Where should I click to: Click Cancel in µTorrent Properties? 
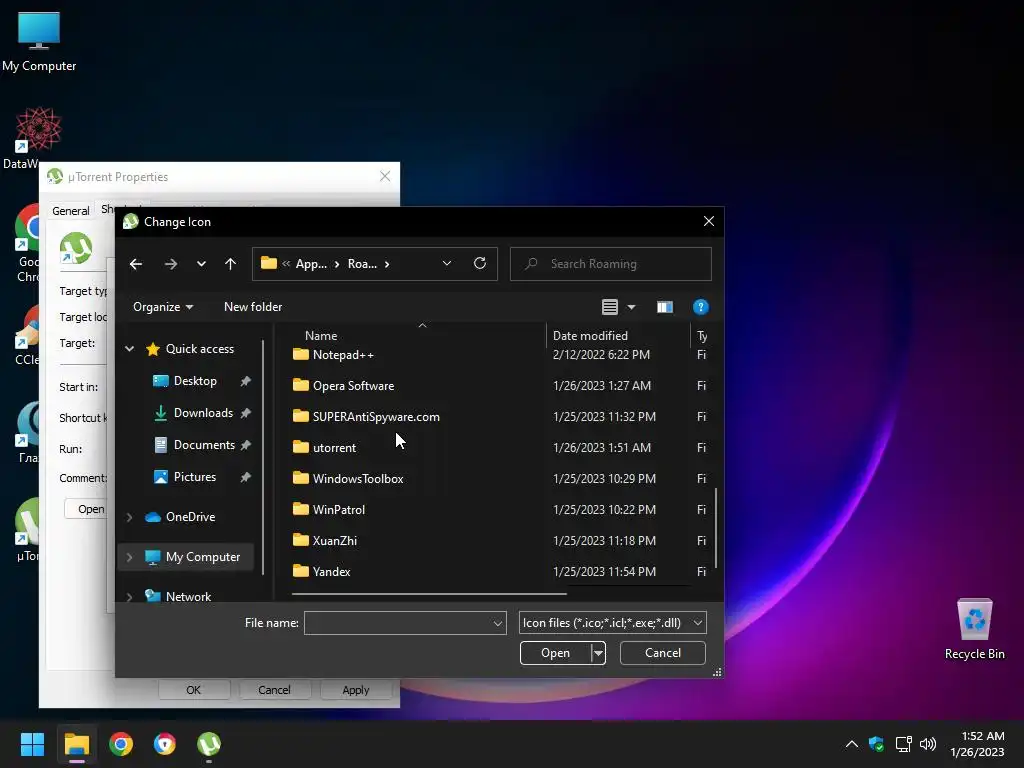[274, 690]
